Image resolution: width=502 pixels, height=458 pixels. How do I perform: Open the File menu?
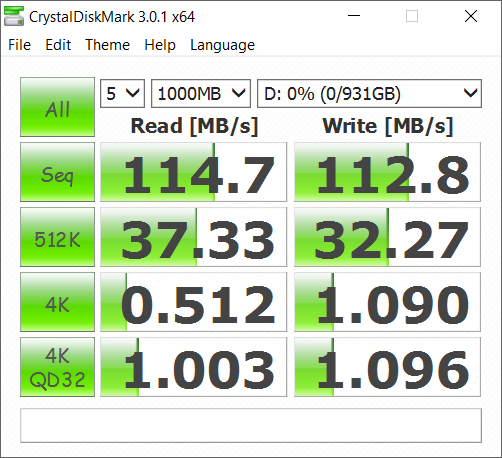pos(19,45)
